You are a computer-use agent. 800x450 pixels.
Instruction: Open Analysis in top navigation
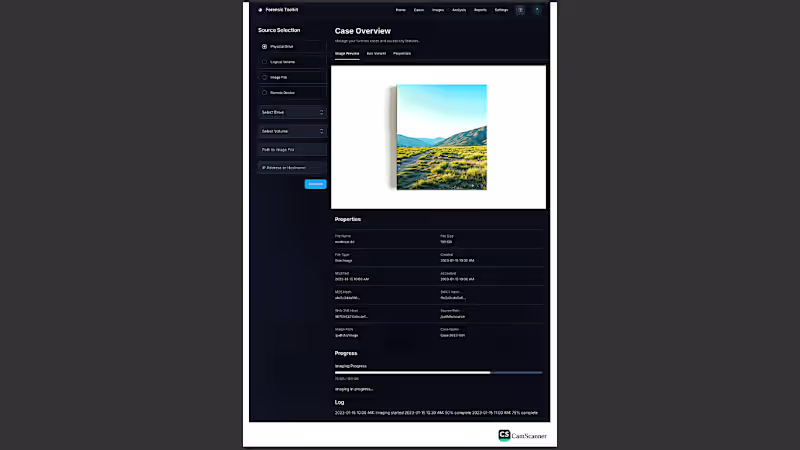(x=459, y=10)
